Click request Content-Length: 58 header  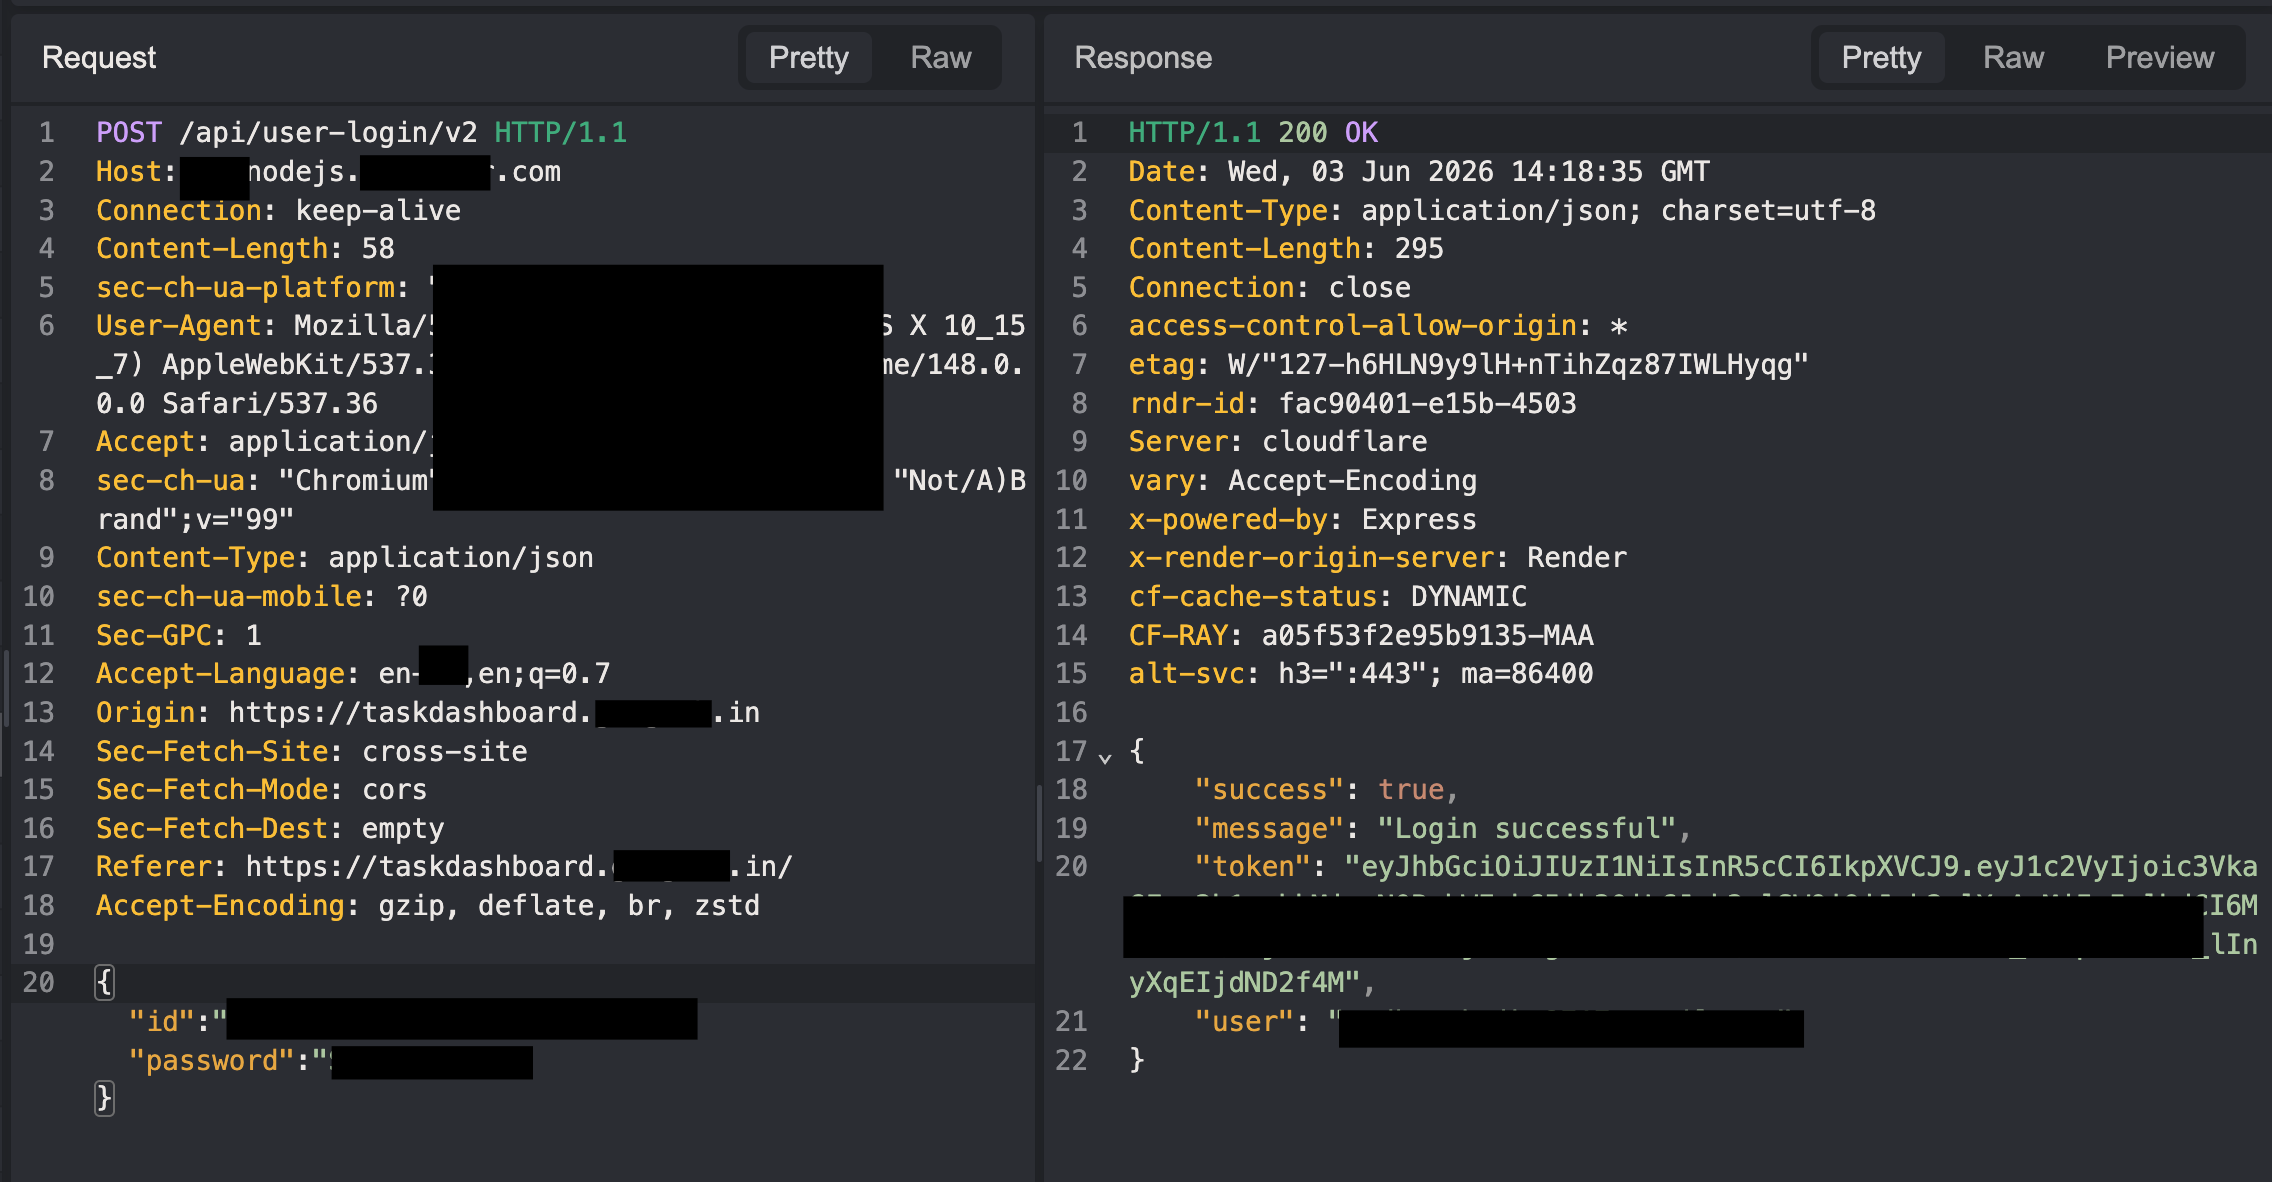point(245,249)
